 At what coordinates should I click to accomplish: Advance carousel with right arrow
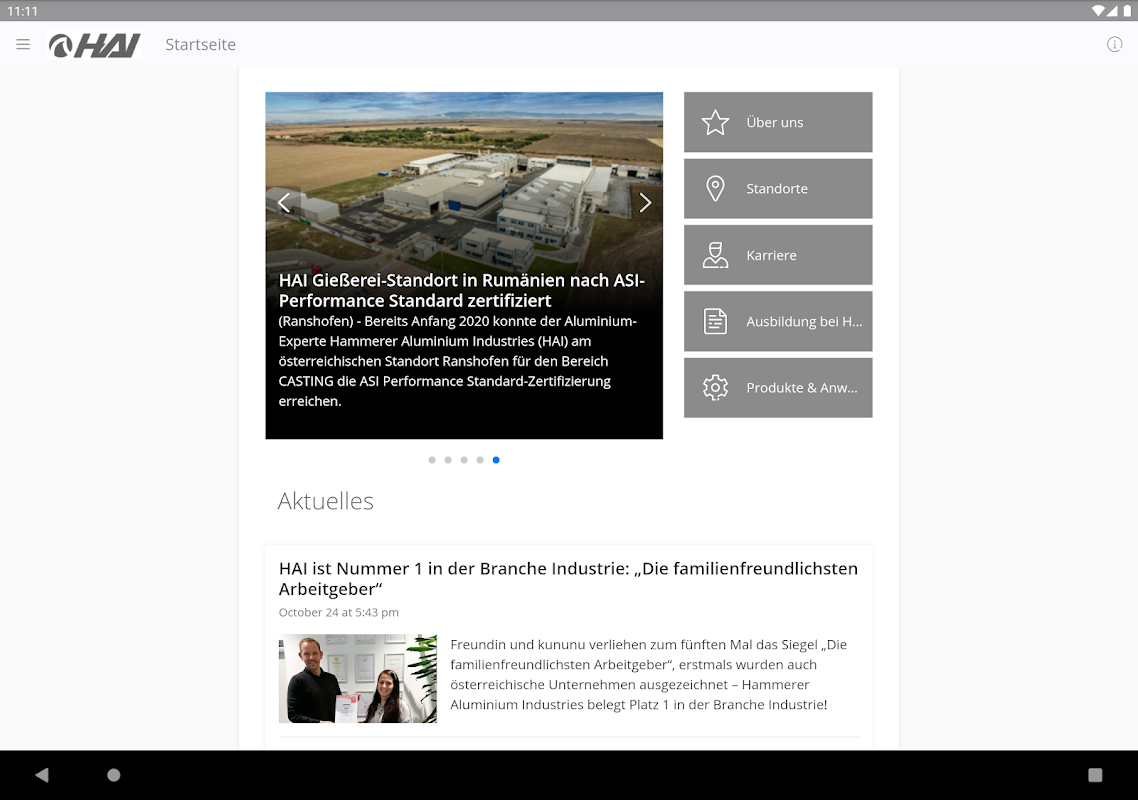644,203
